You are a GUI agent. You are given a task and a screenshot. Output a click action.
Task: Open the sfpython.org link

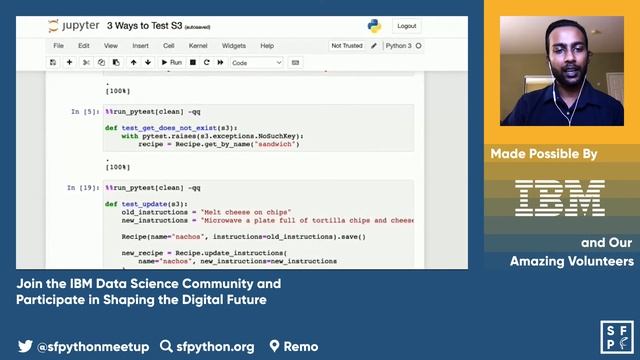215,347
